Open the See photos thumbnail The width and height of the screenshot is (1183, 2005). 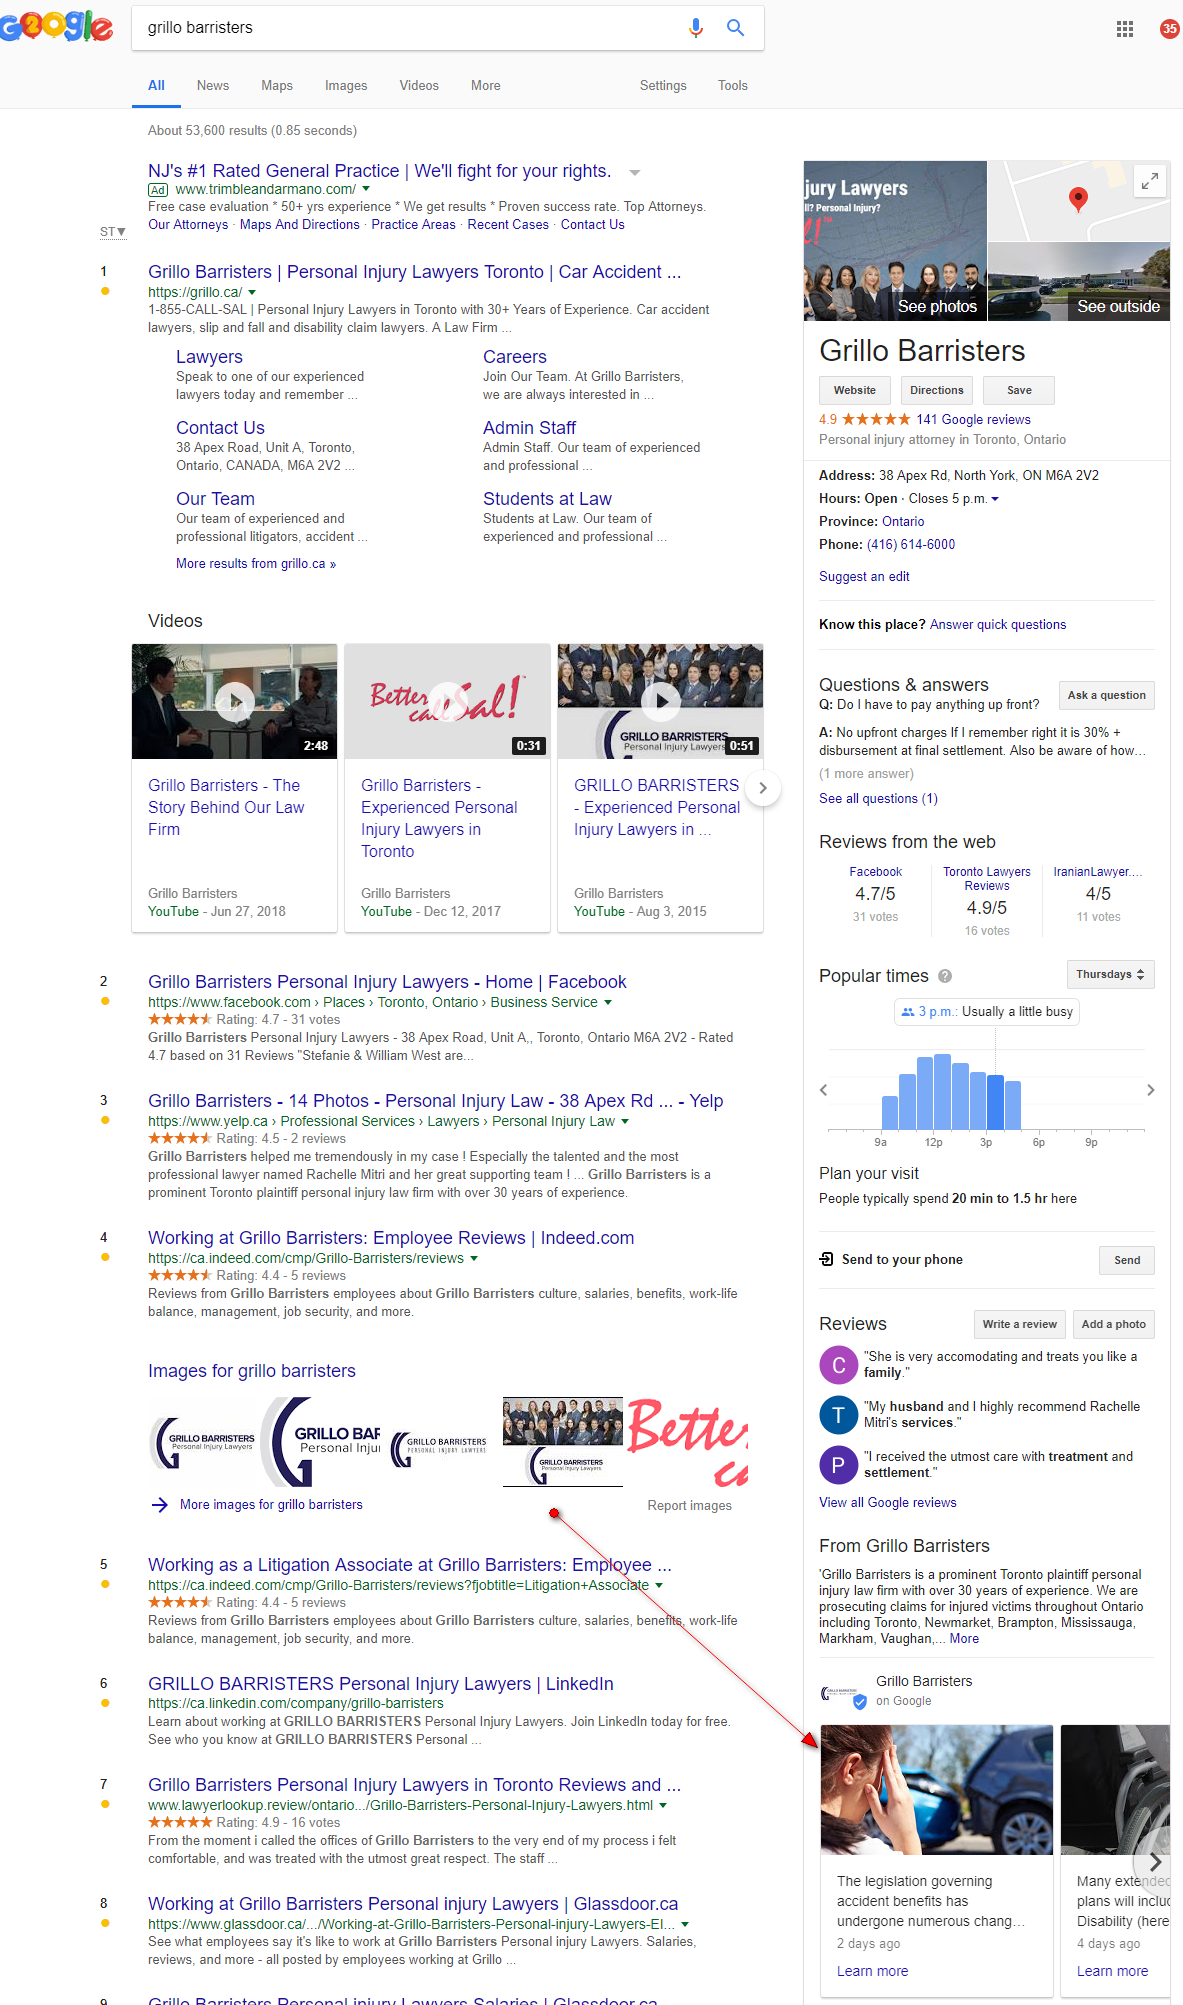coord(895,241)
